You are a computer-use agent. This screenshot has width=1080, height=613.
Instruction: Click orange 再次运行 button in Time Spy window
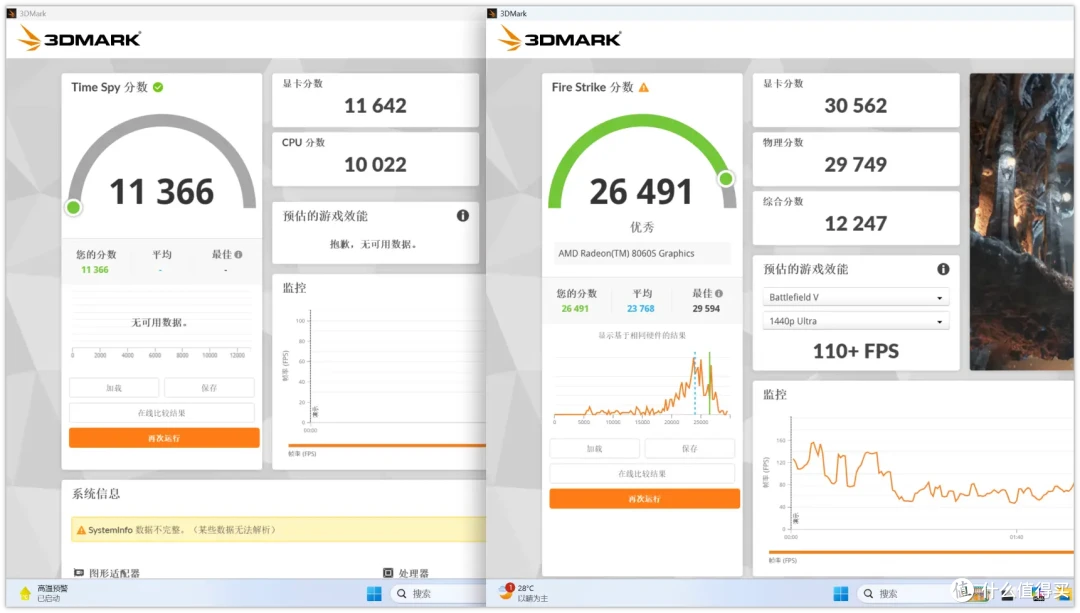(164, 438)
